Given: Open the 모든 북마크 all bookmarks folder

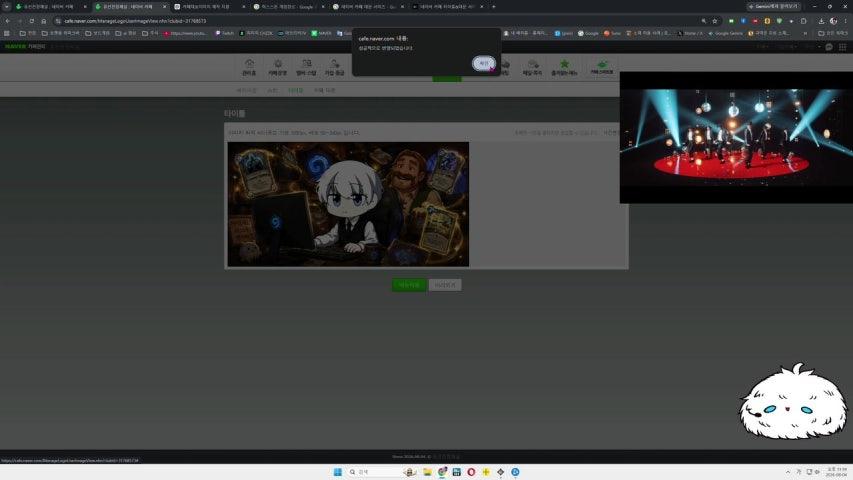Looking at the screenshot, I should (x=832, y=33).
